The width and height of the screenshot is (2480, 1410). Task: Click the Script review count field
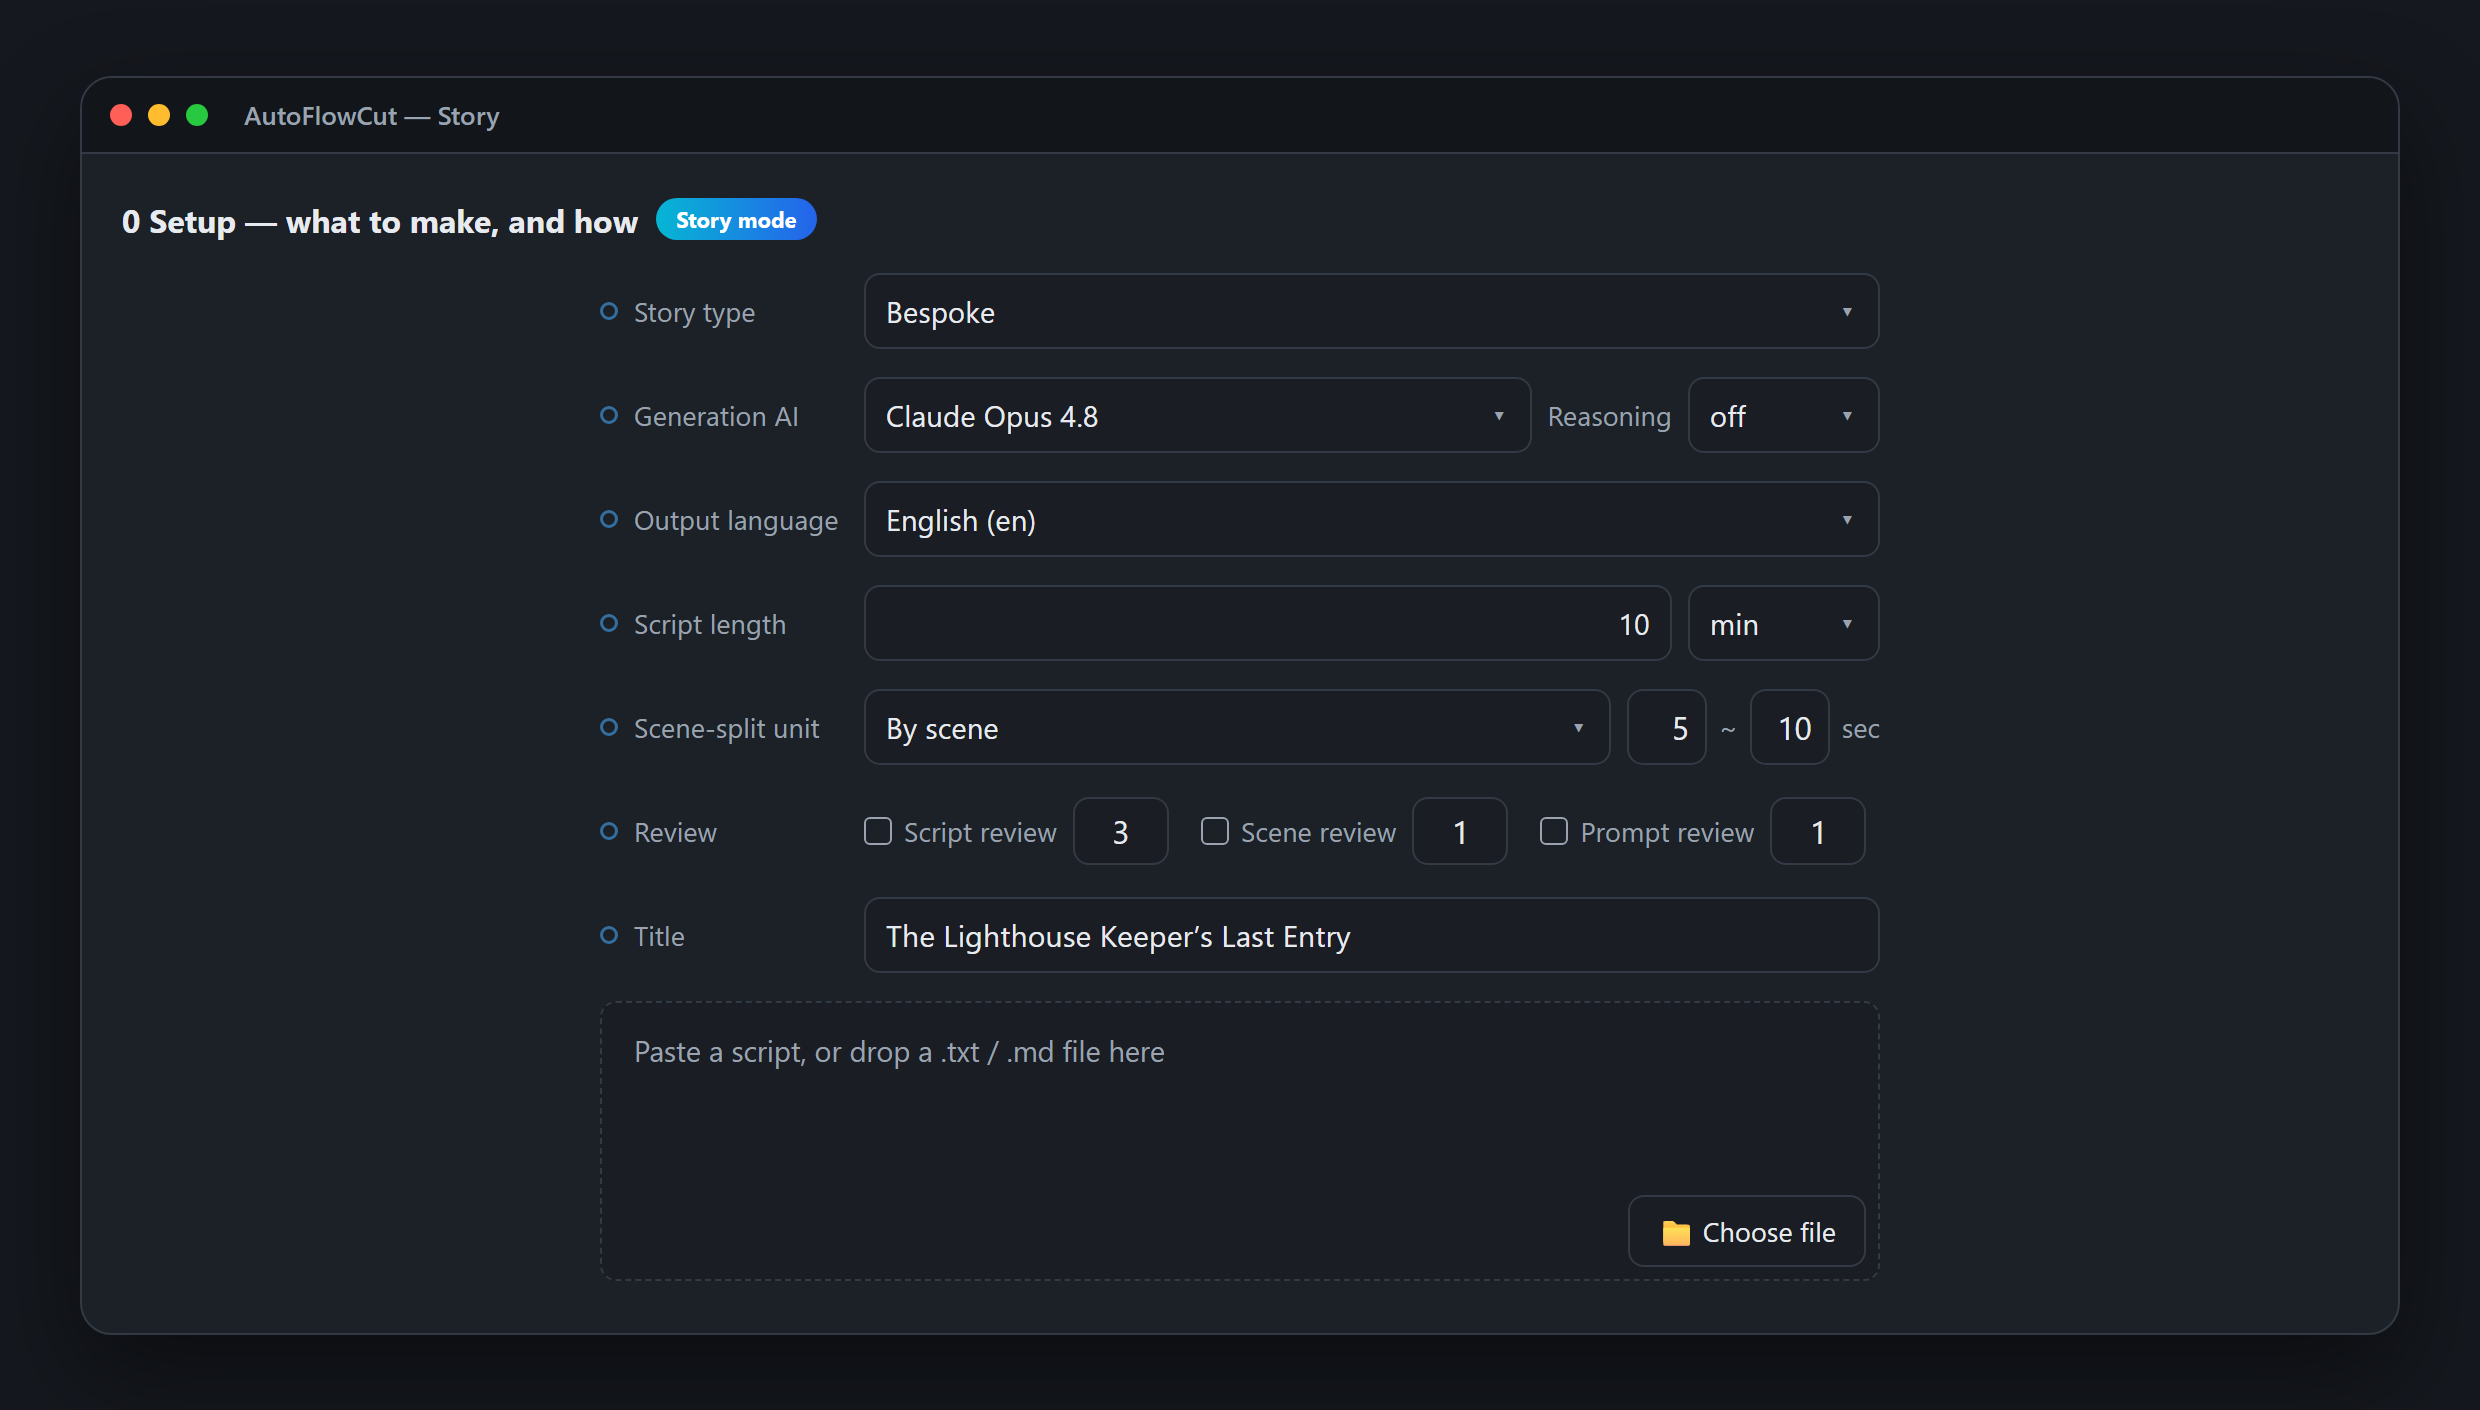tap(1120, 832)
